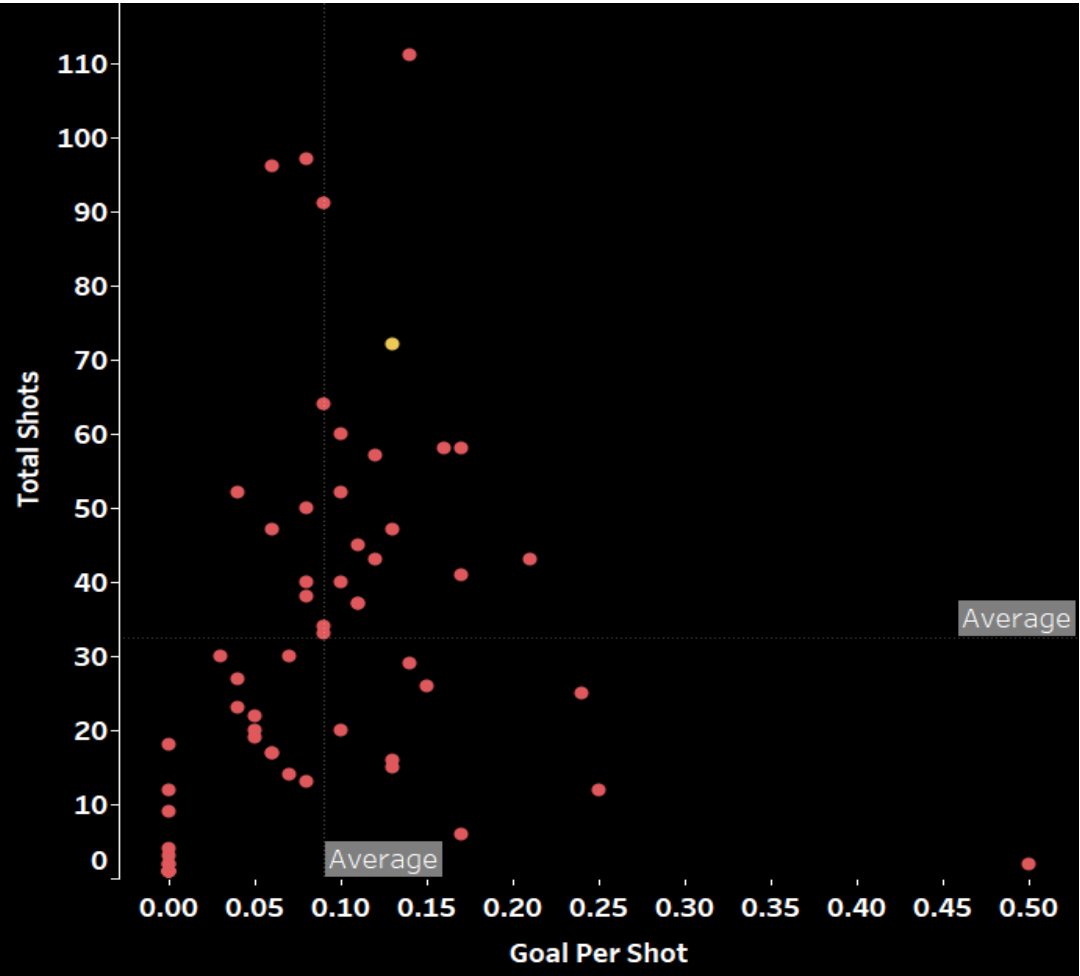Screen dimensions: 1080x976
Task: Select the zero goal-per-shot point at 18 shots
Action: (168, 744)
